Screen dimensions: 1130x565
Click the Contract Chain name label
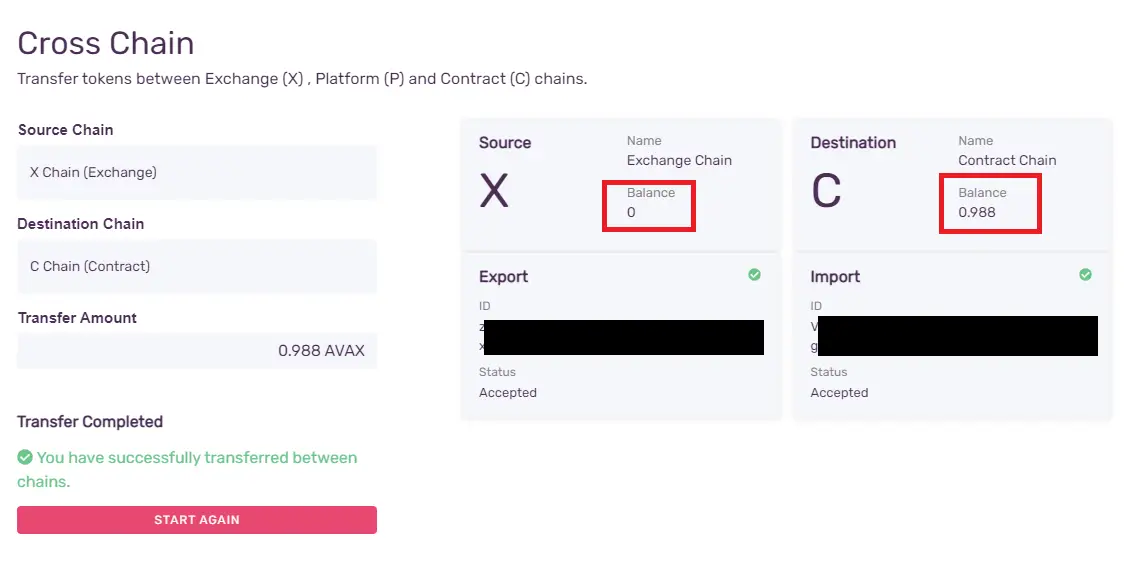(x=1007, y=160)
